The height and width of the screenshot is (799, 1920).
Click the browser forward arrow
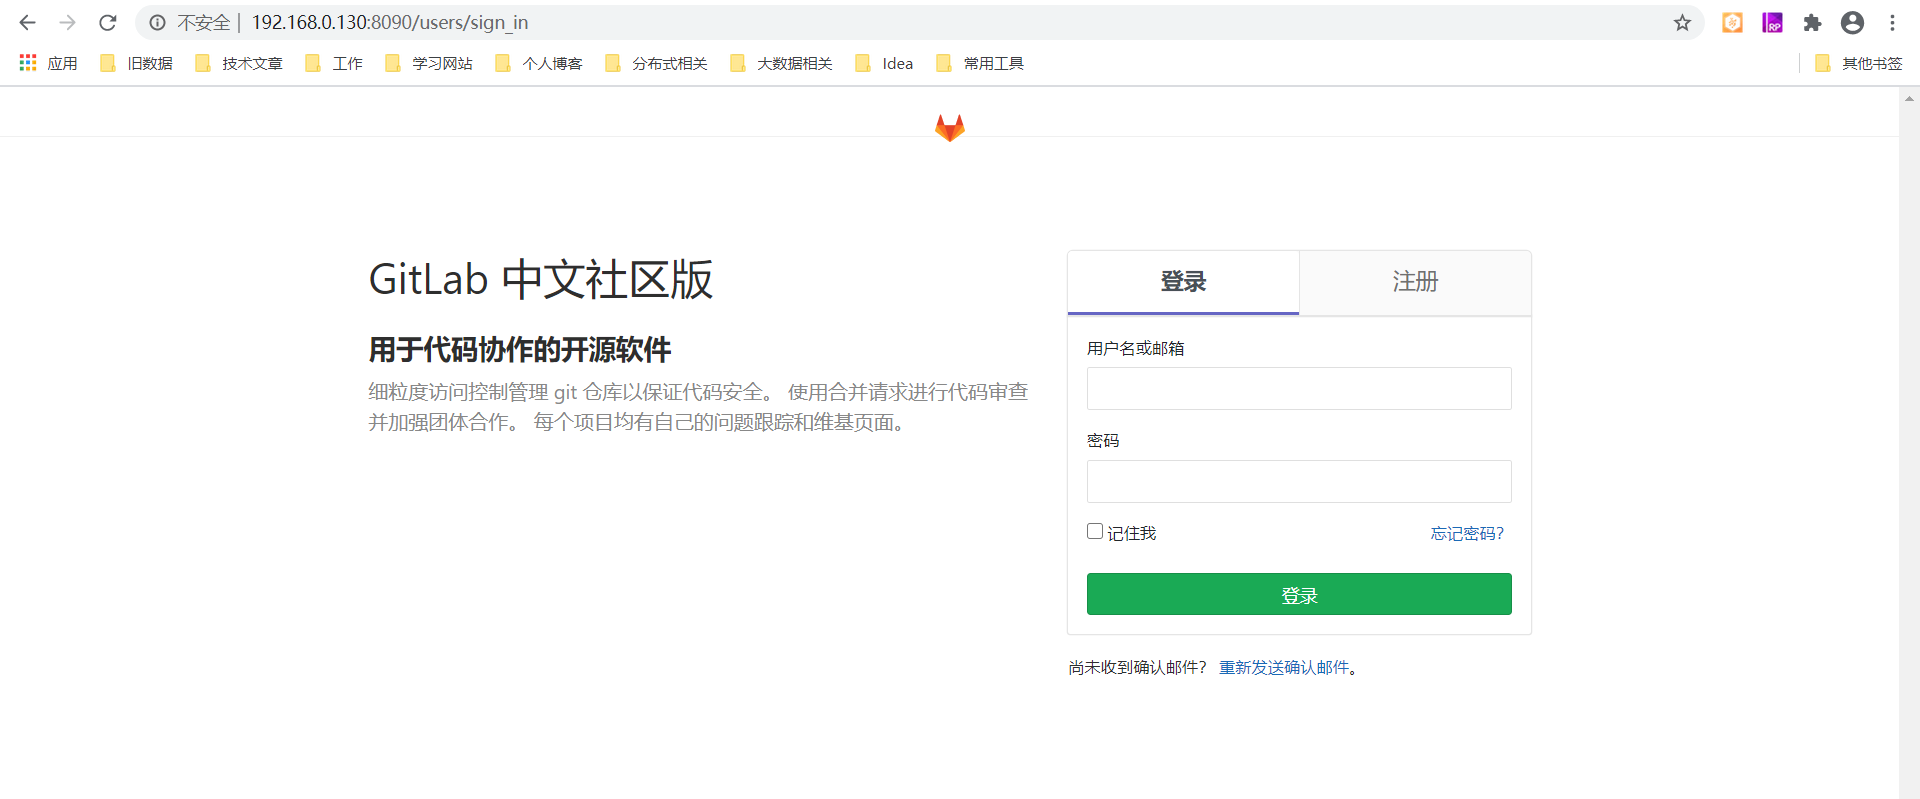click(67, 22)
